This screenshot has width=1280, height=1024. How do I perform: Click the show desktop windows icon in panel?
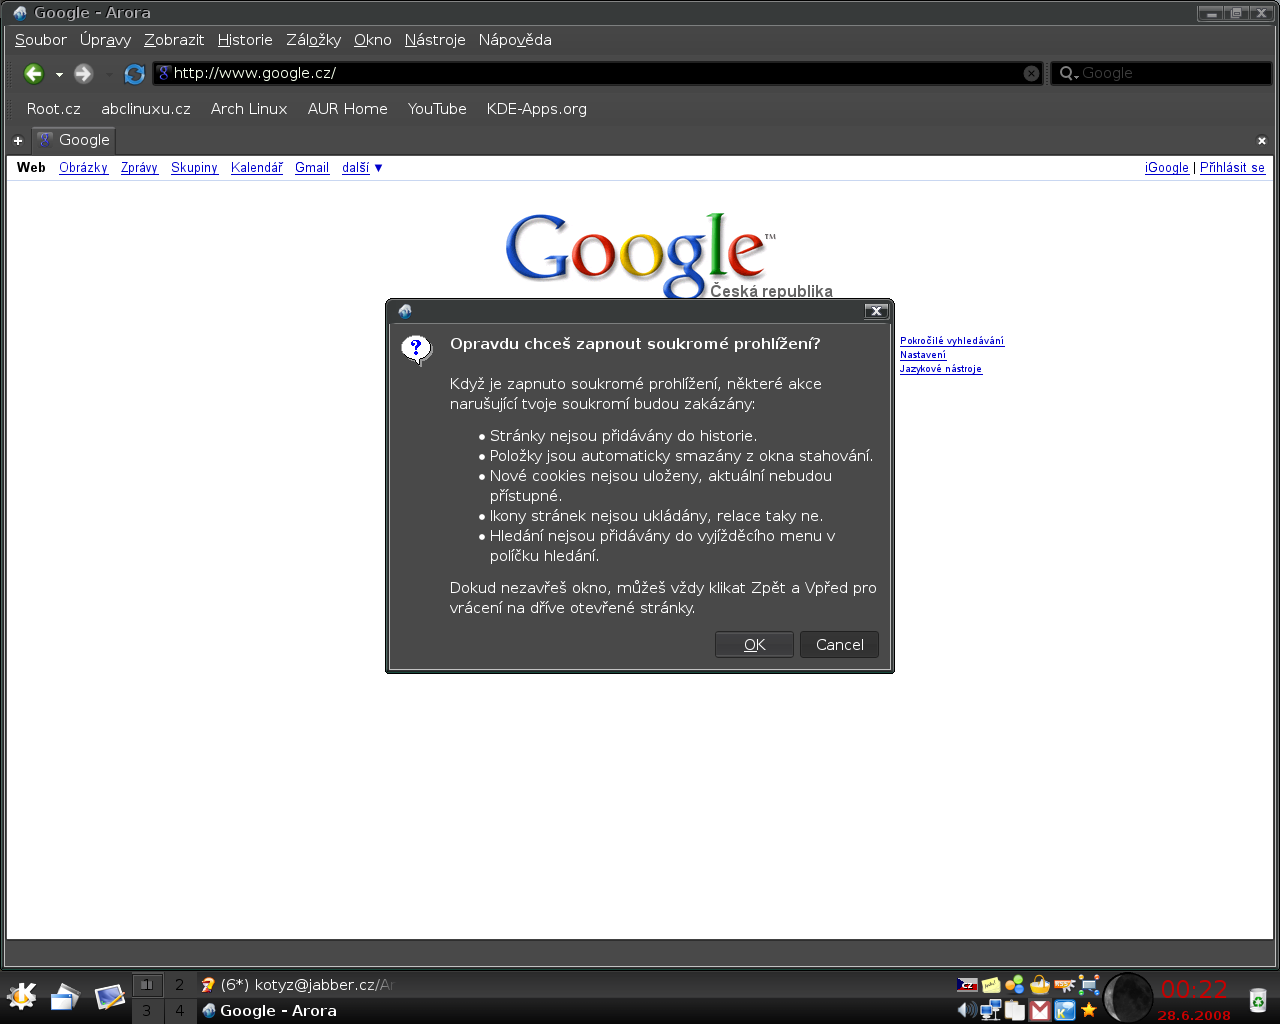pos(65,996)
